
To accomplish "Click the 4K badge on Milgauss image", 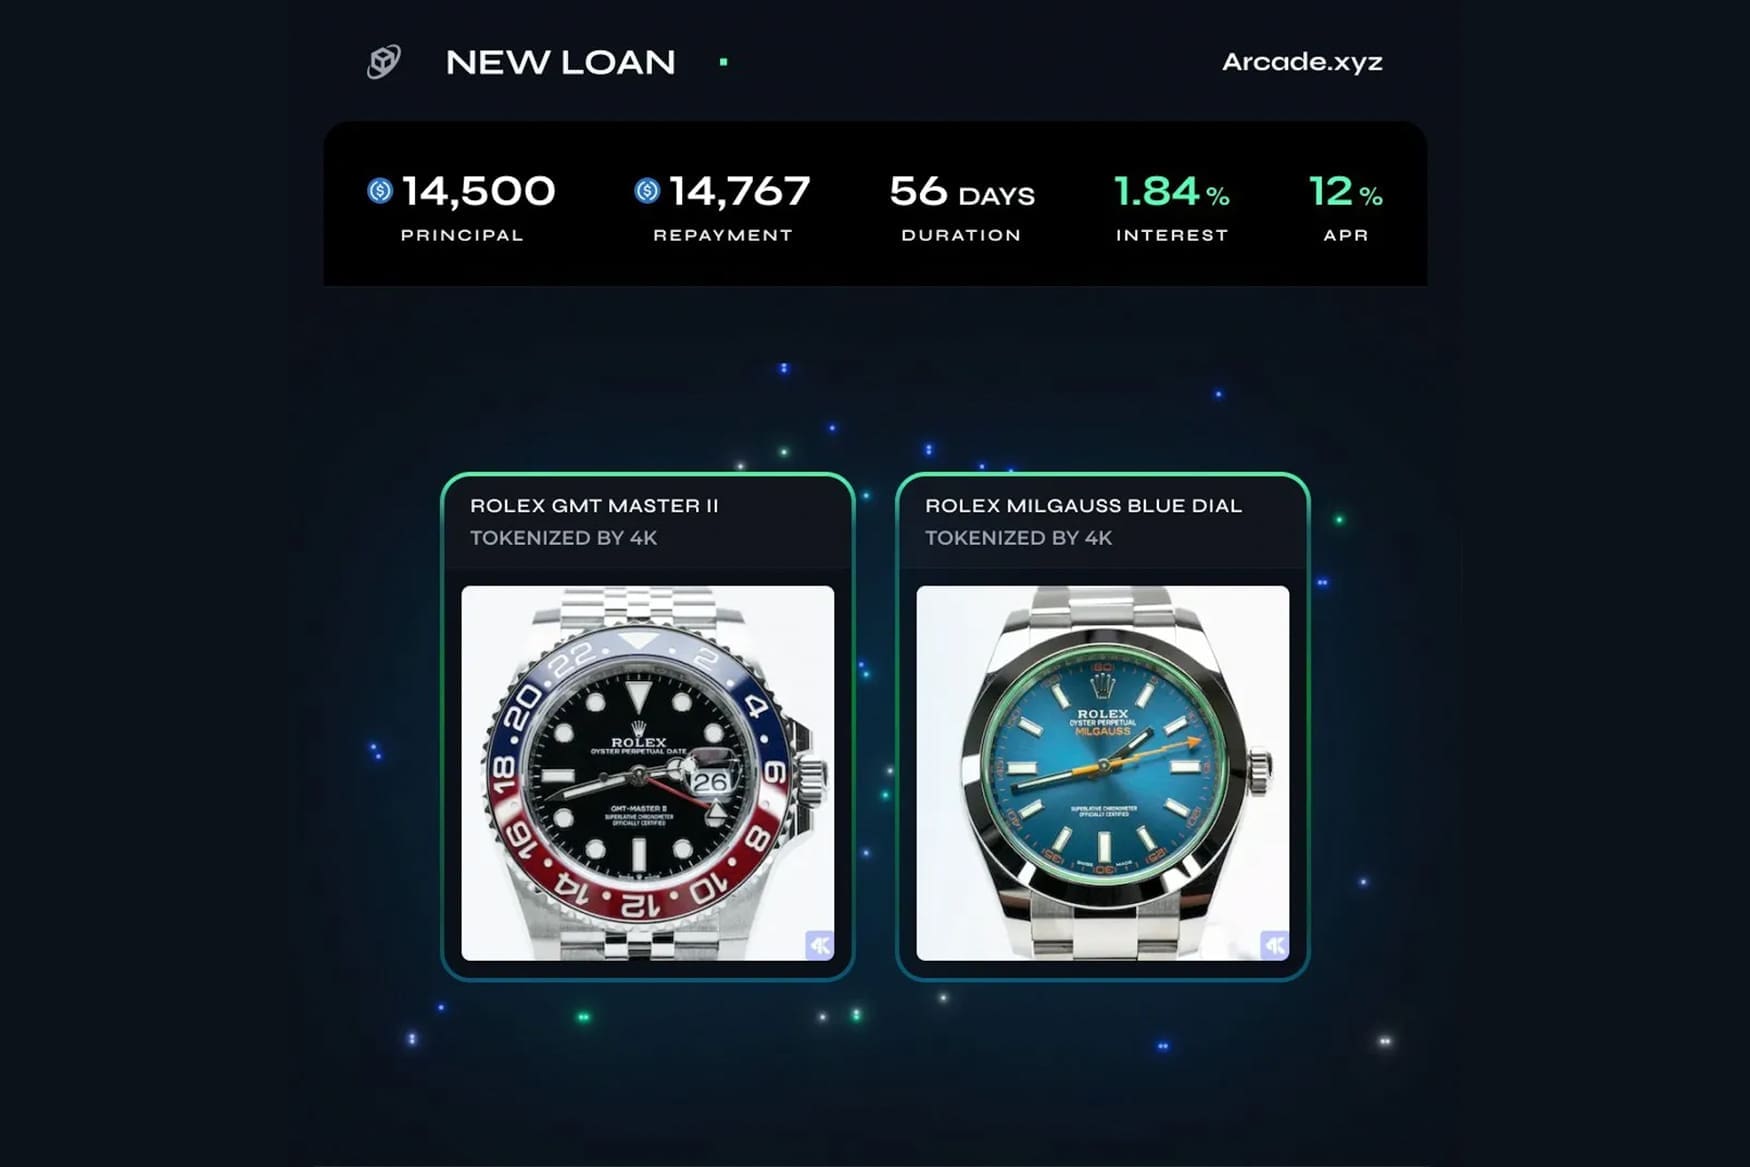I will tap(1274, 945).
